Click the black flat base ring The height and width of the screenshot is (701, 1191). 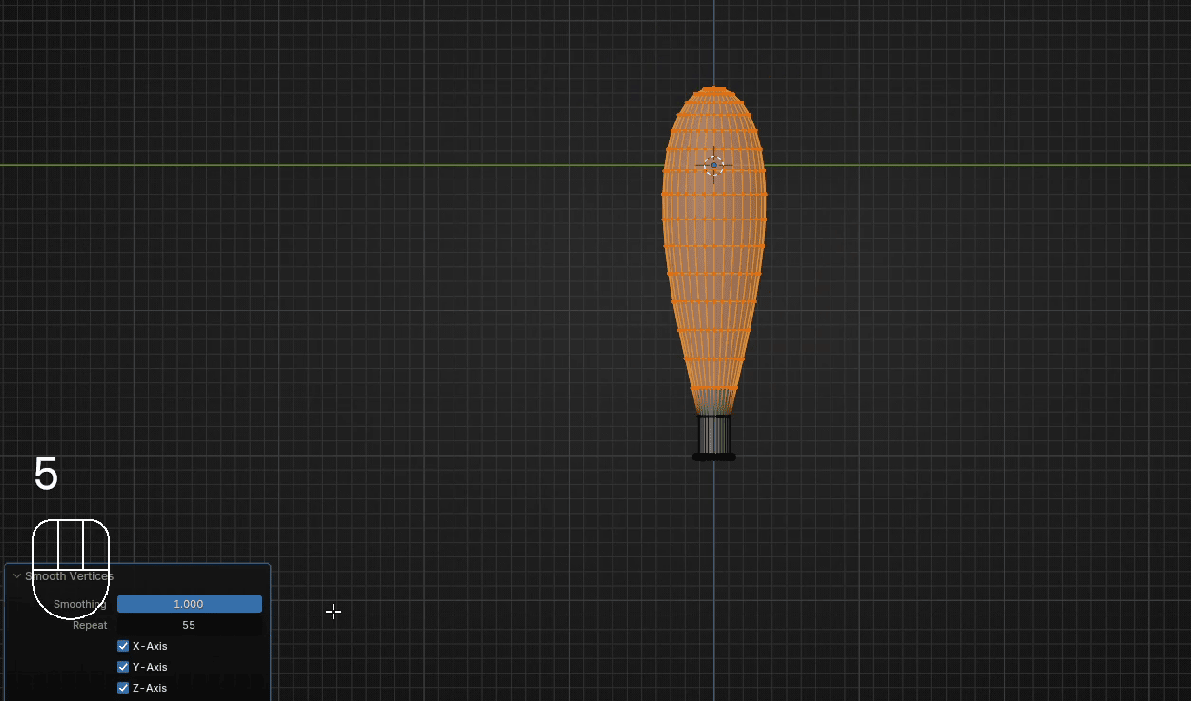(x=714, y=457)
